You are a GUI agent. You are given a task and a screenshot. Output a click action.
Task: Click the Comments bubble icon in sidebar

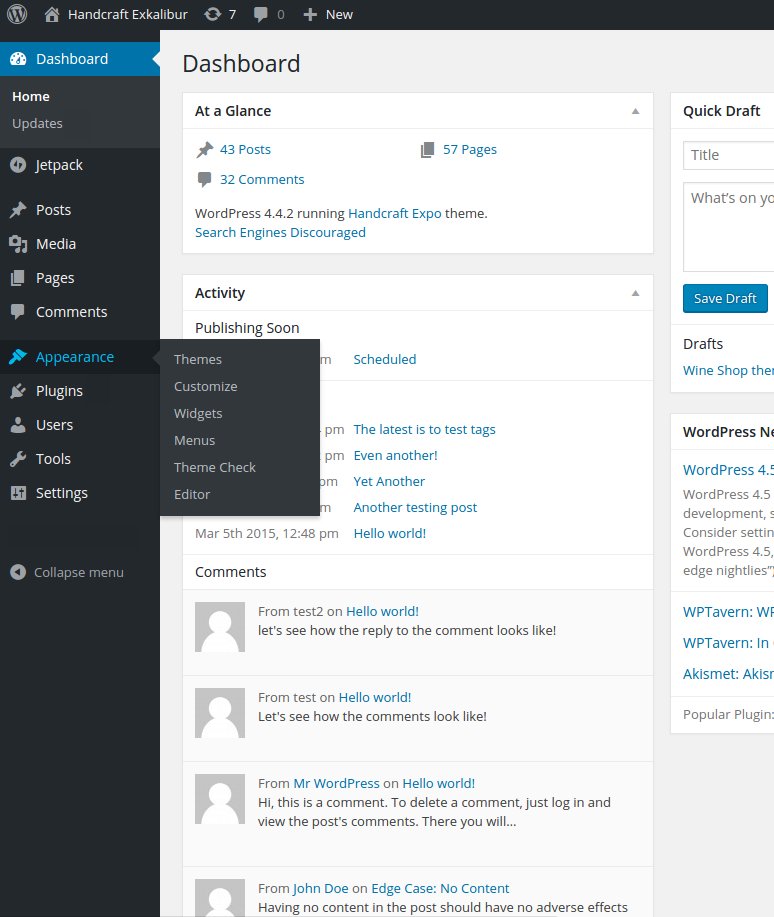tap(18, 312)
